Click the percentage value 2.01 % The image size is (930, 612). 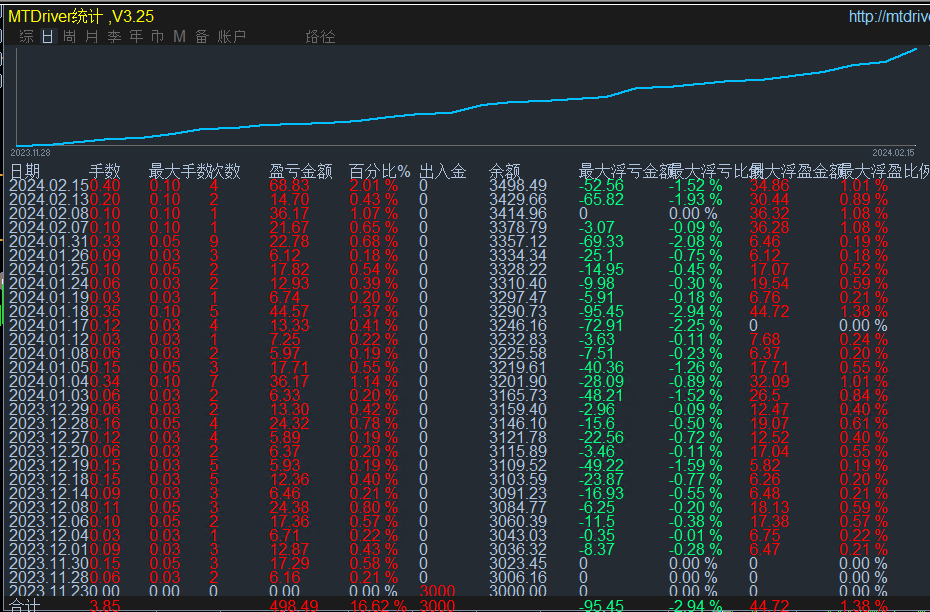pyautogui.click(x=373, y=186)
